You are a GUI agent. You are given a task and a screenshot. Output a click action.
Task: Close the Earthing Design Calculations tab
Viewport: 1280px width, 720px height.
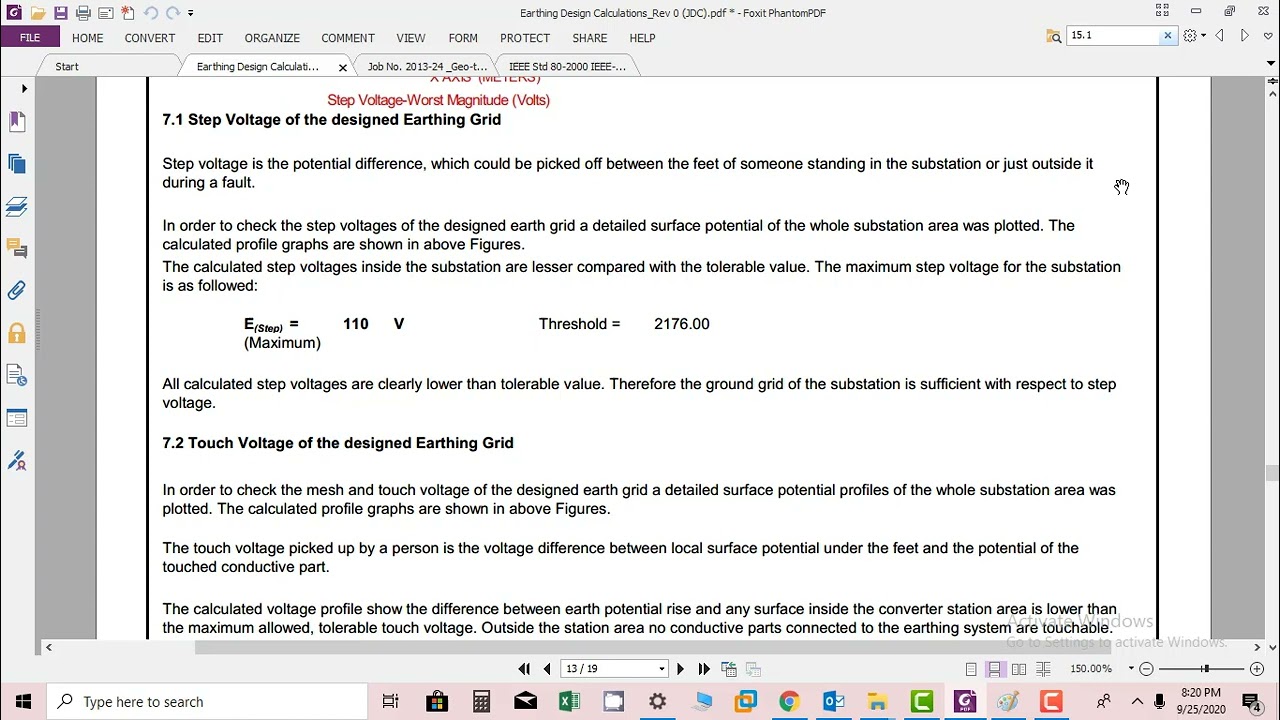(x=343, y=68)
